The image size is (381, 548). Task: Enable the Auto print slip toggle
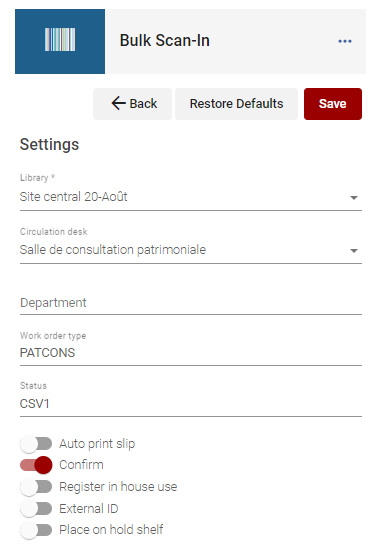[36, 444]
